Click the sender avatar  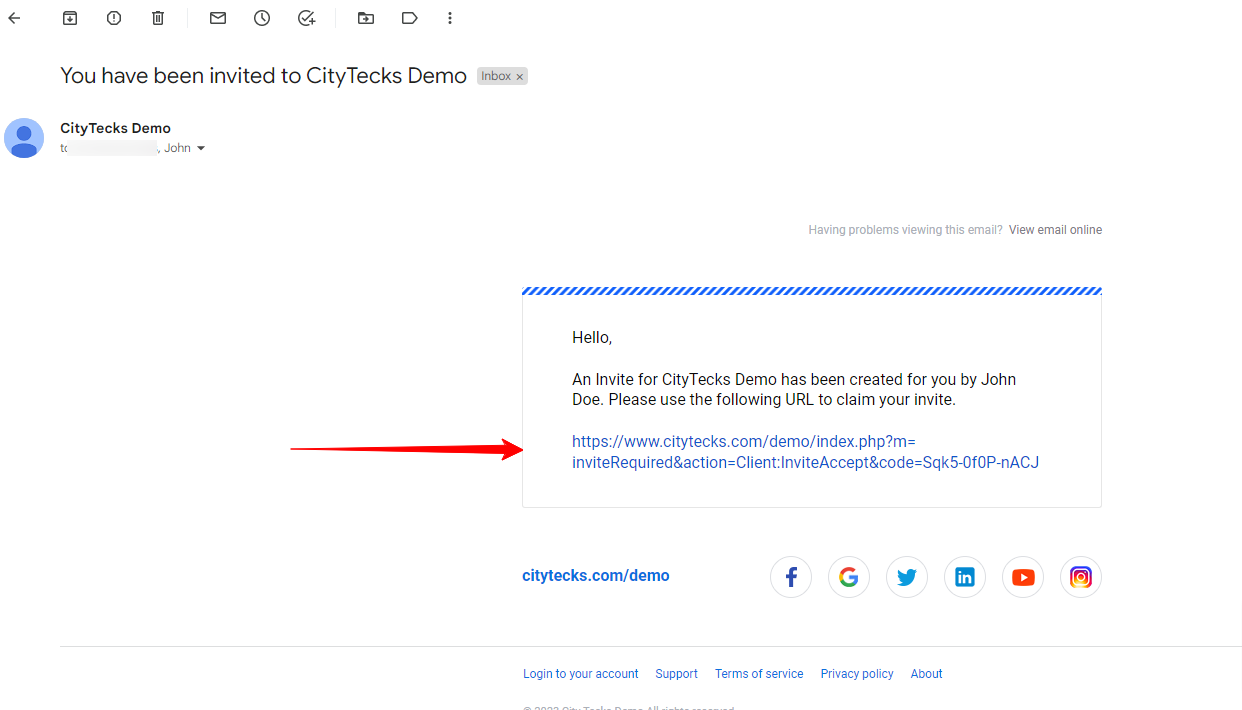(x=24, y=138)
